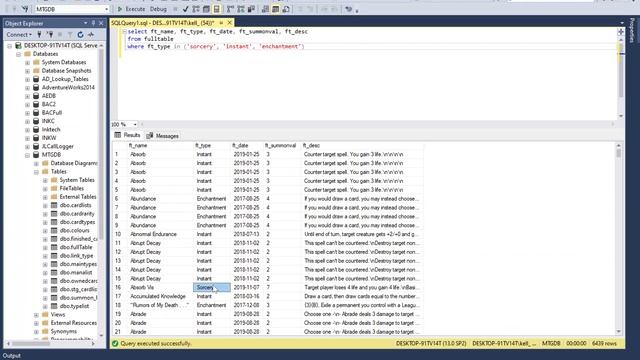Select the Results to File icon
The width and height of the screenshot is (640, 360).
(x=286, y=9)
